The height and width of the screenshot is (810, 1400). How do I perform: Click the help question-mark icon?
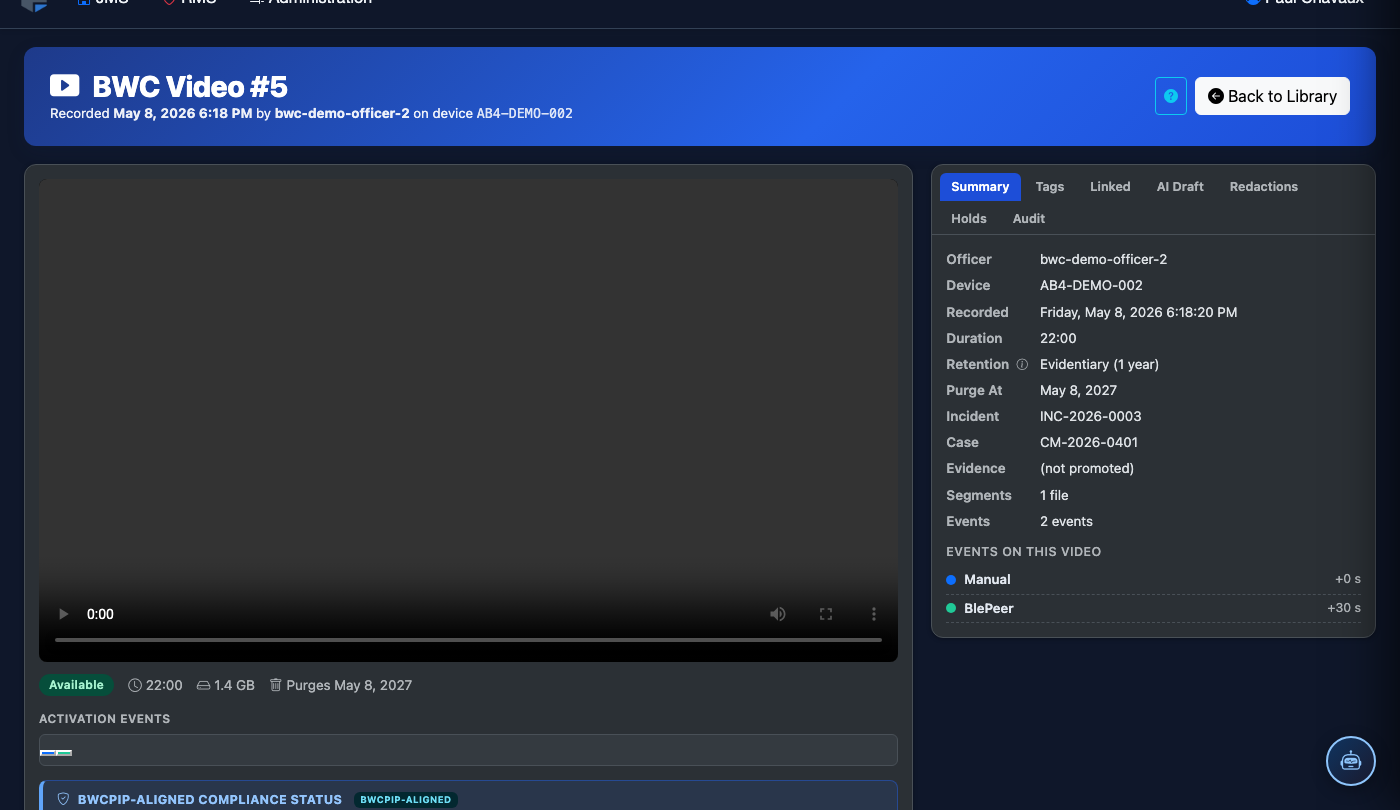coord(1171,96)
